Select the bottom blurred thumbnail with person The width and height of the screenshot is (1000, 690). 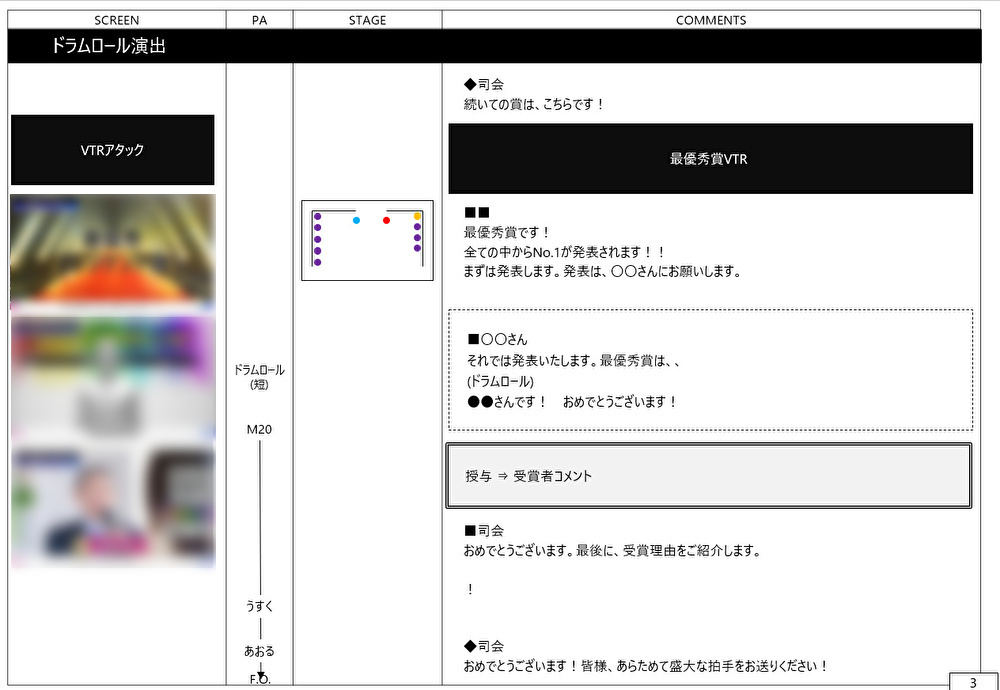pyautogui.click(x=112, y=507)
